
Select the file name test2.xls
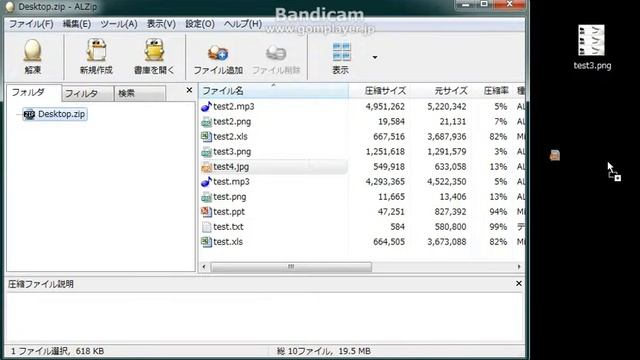pos(230,137)
